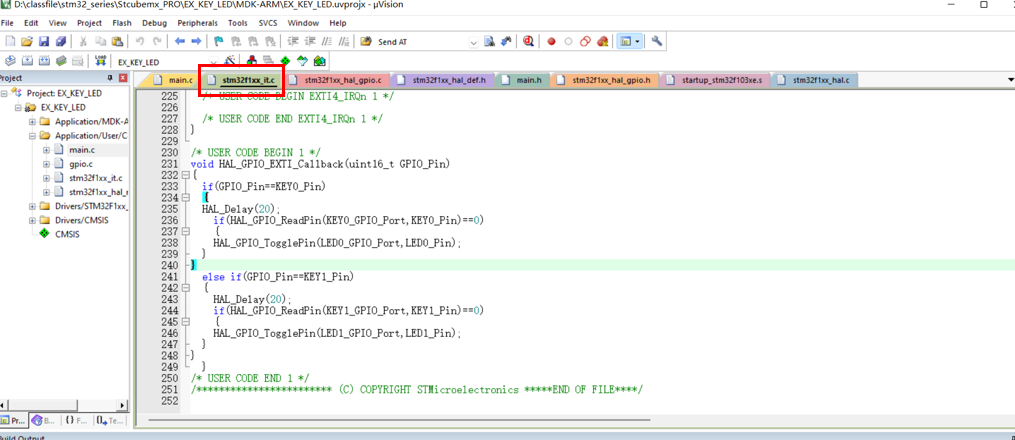Select the CMSIS item in project tree

coord(67,234)
